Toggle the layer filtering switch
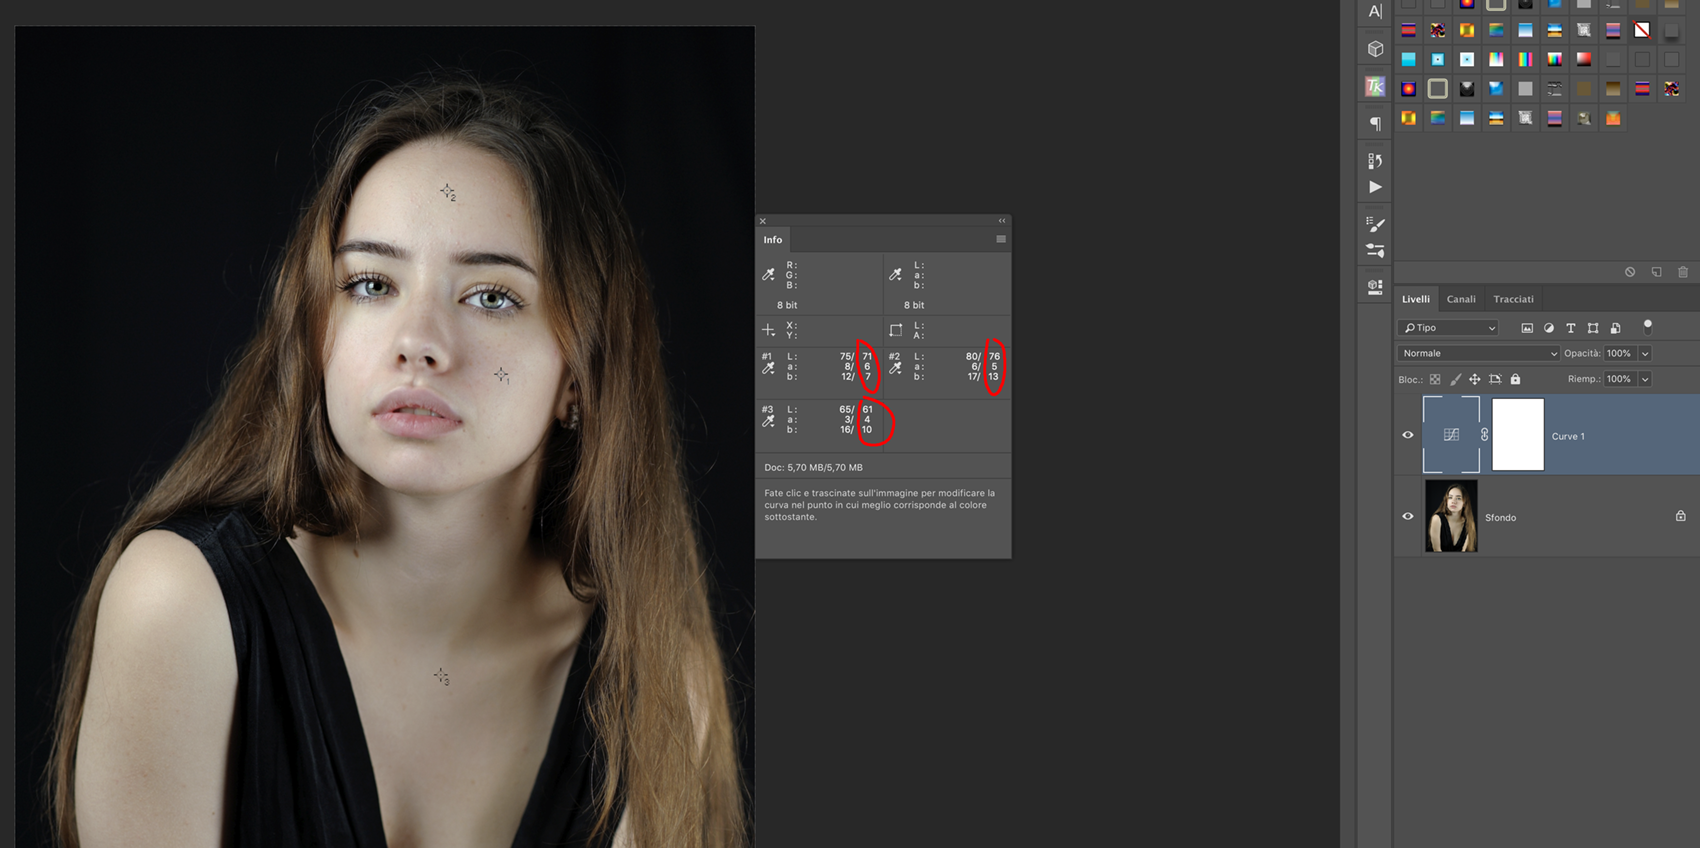 tap(1648, 327)
